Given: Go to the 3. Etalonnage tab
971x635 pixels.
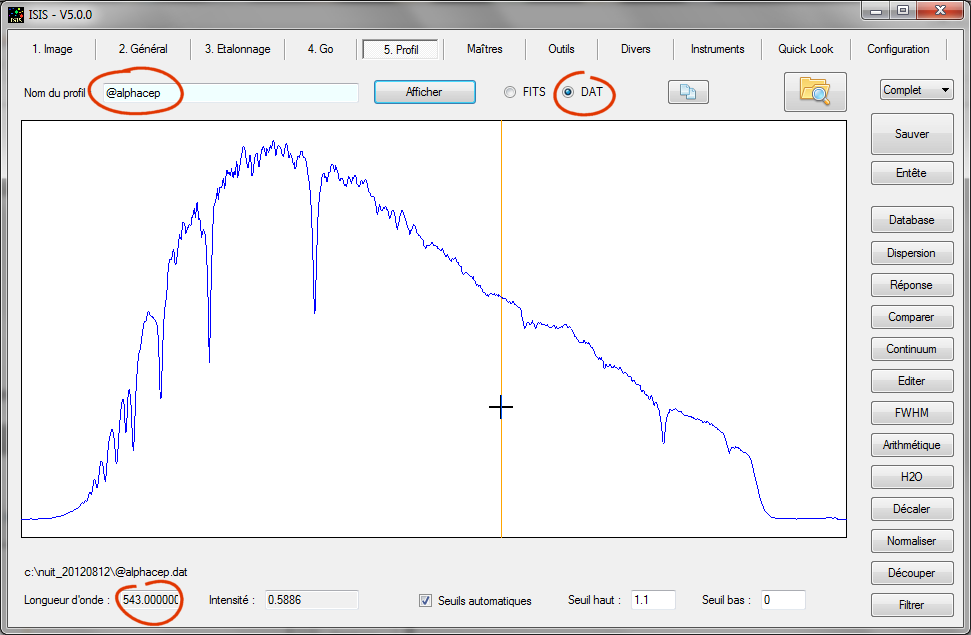Looking at the screenshot, I should click(x=238, y=49).
